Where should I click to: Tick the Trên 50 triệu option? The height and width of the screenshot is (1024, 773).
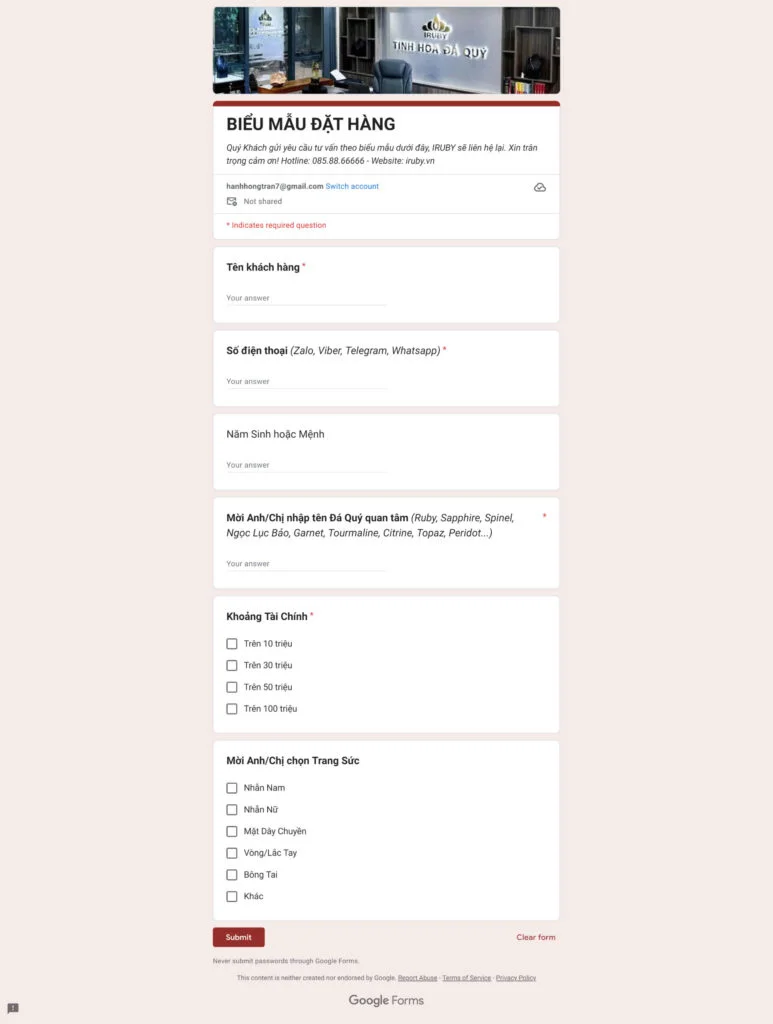tap(232, 687)
